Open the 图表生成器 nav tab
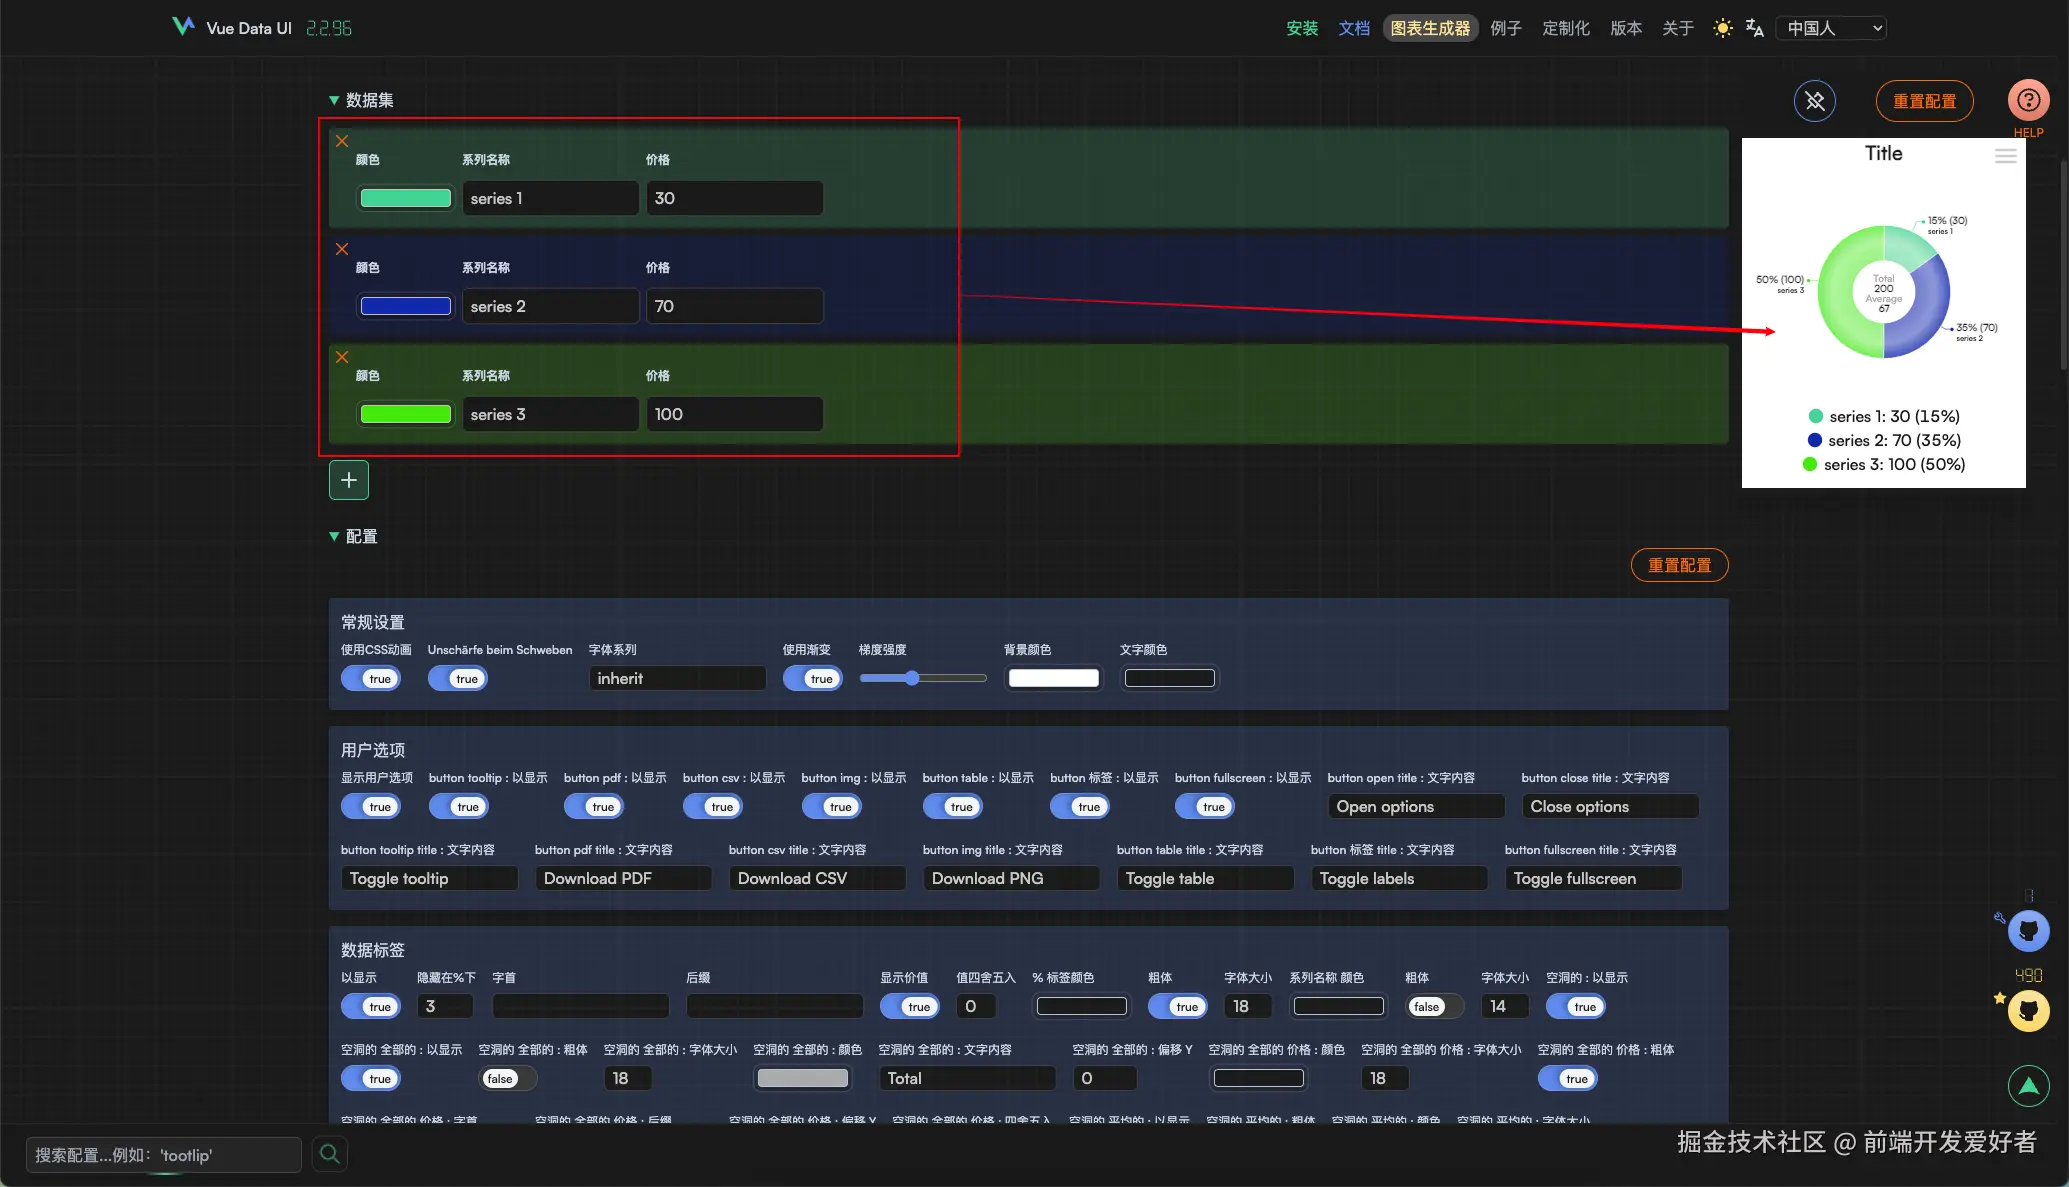Screen dimensions: 2069x1187 [1430, 28]
